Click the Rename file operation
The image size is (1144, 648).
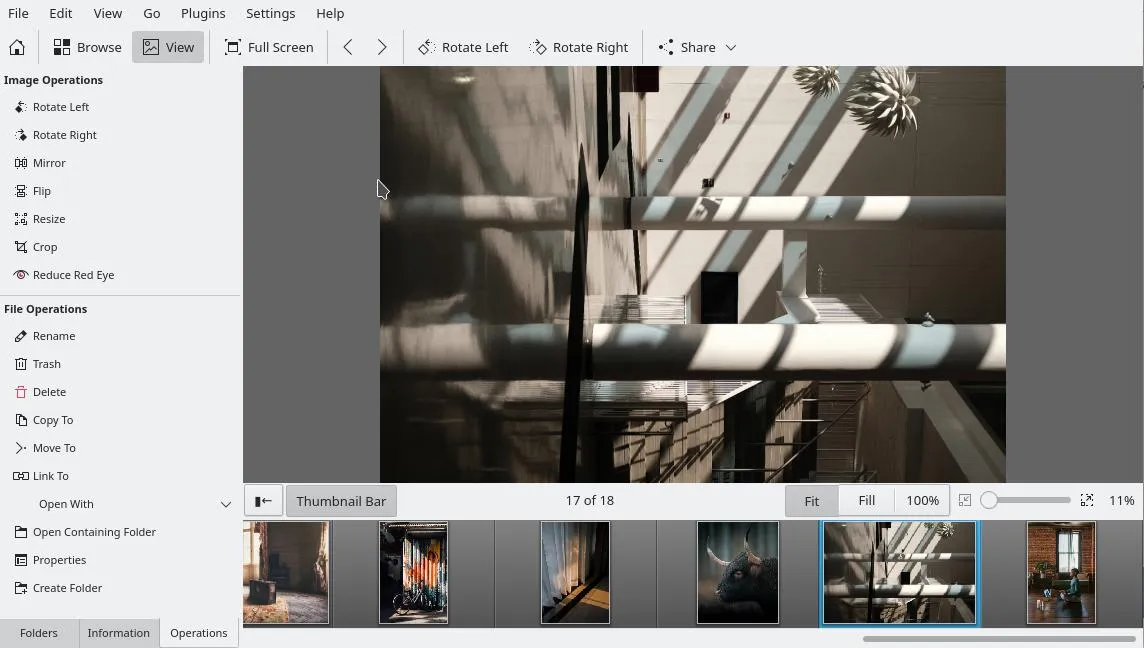point(53,335)
